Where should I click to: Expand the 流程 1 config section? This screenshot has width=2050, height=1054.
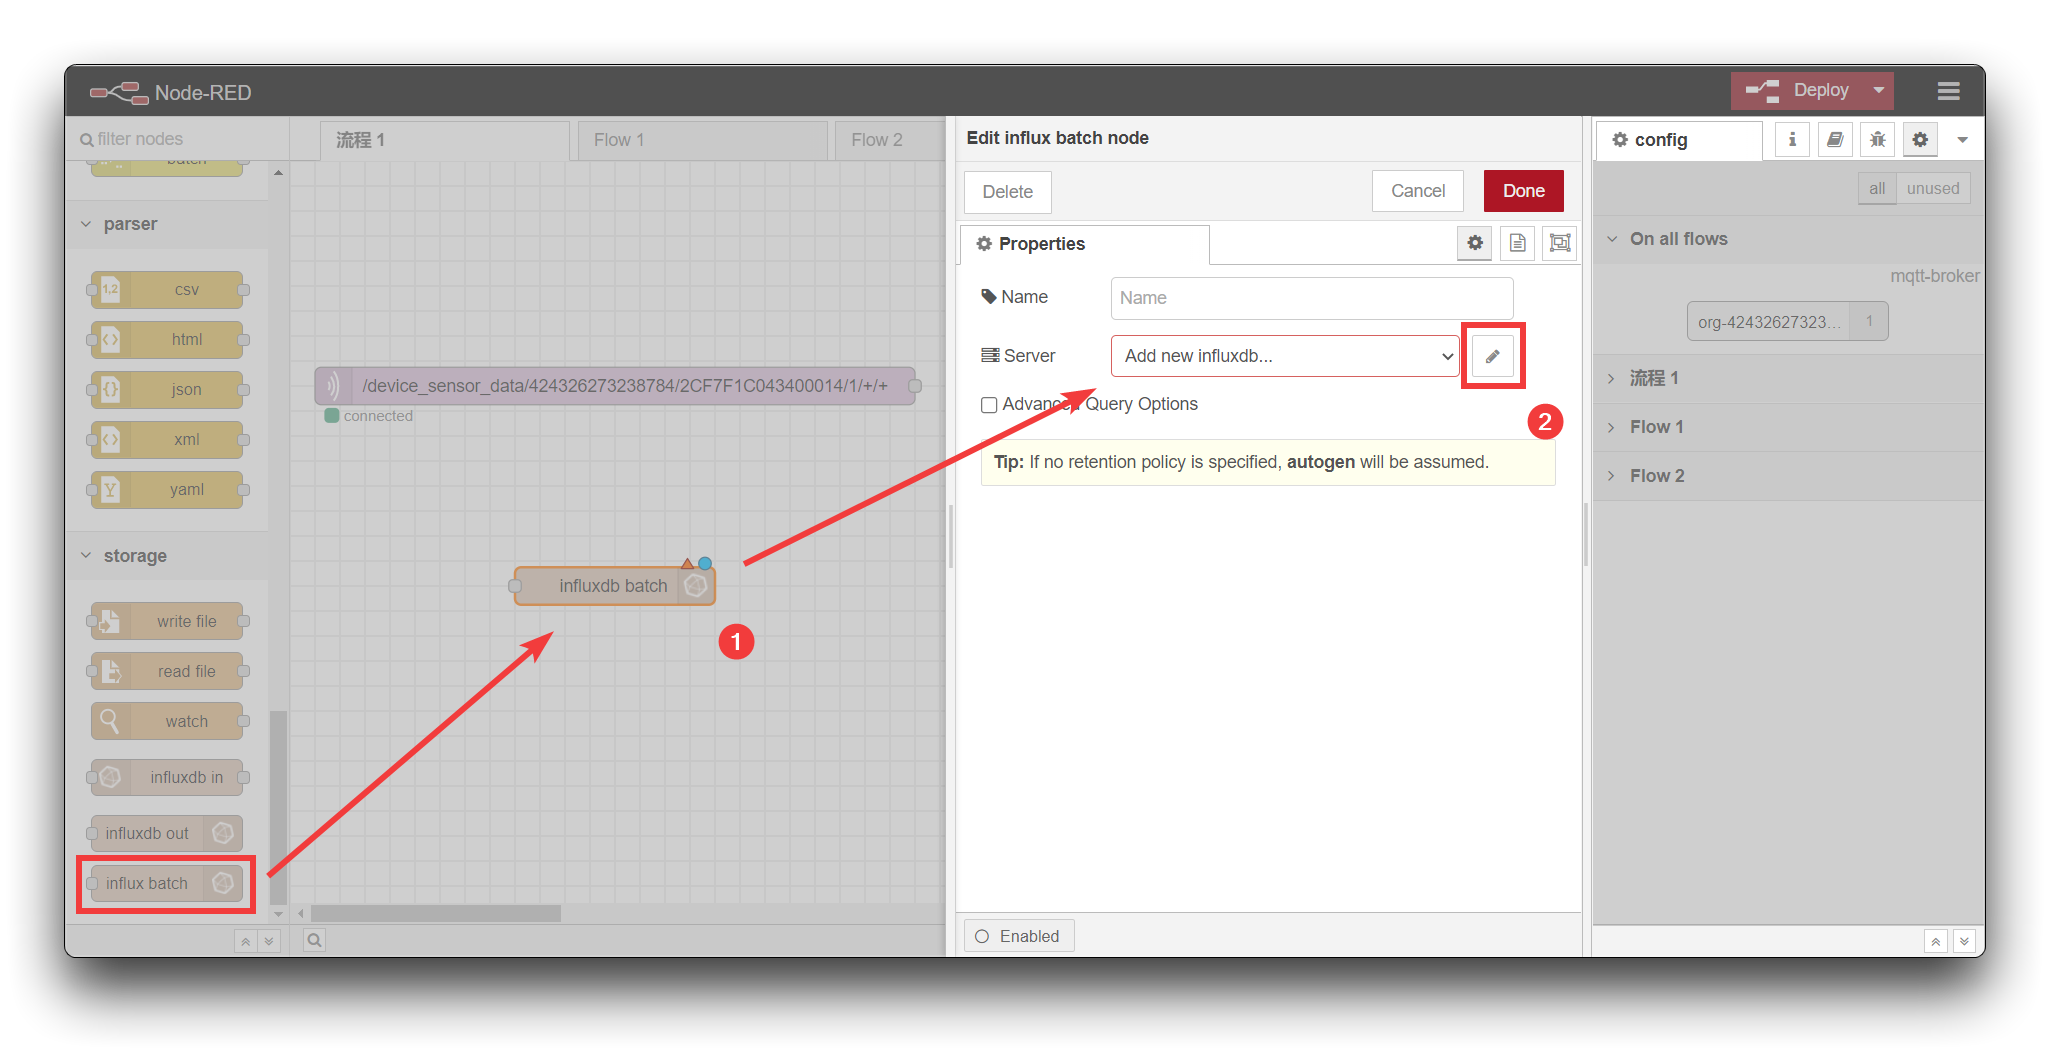click(x=1788, y=378)
